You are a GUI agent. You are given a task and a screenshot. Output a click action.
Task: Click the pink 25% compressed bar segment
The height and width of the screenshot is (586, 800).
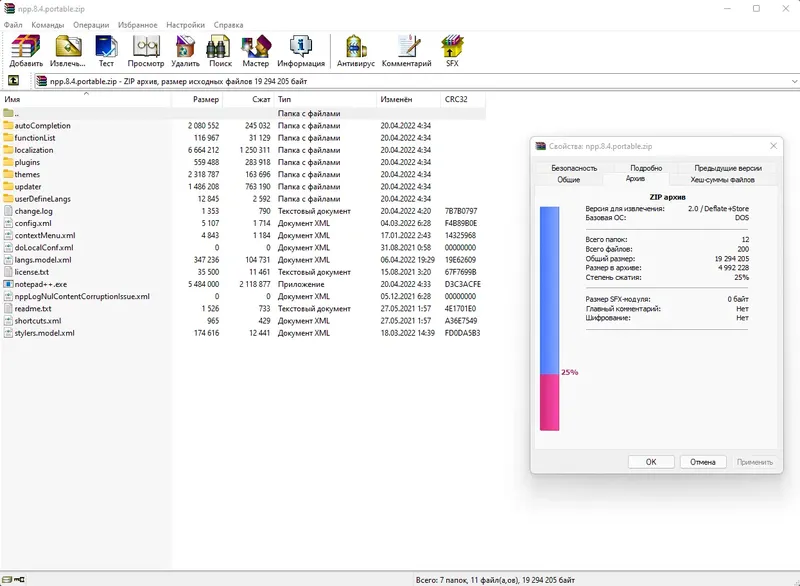[x=549, y=402]
